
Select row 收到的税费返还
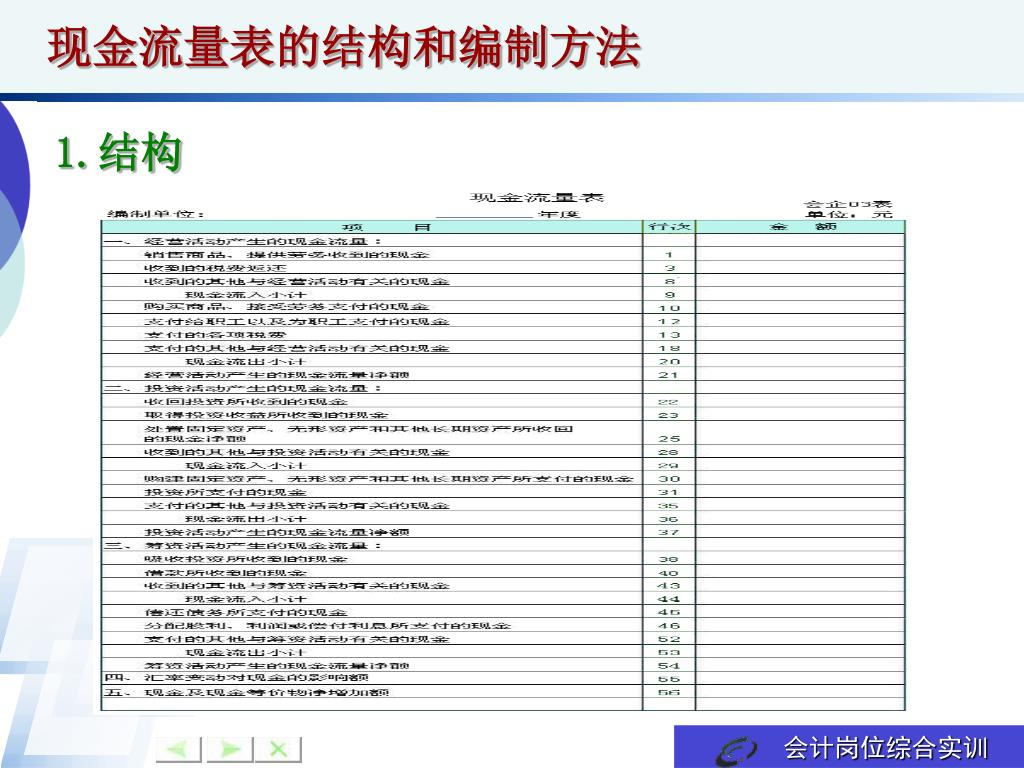[503, 268]
